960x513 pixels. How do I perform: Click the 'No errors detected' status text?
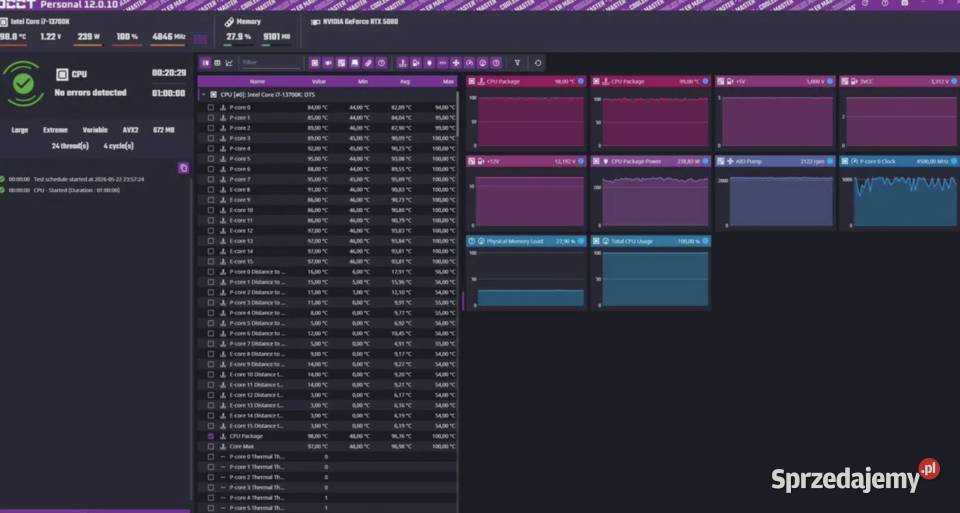[90, 93]
